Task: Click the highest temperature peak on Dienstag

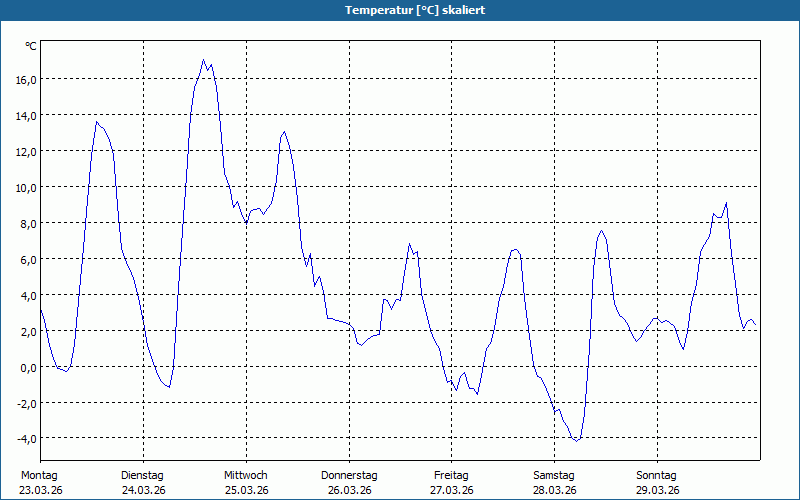Action: pyautogui.click(x=203, y=60)
